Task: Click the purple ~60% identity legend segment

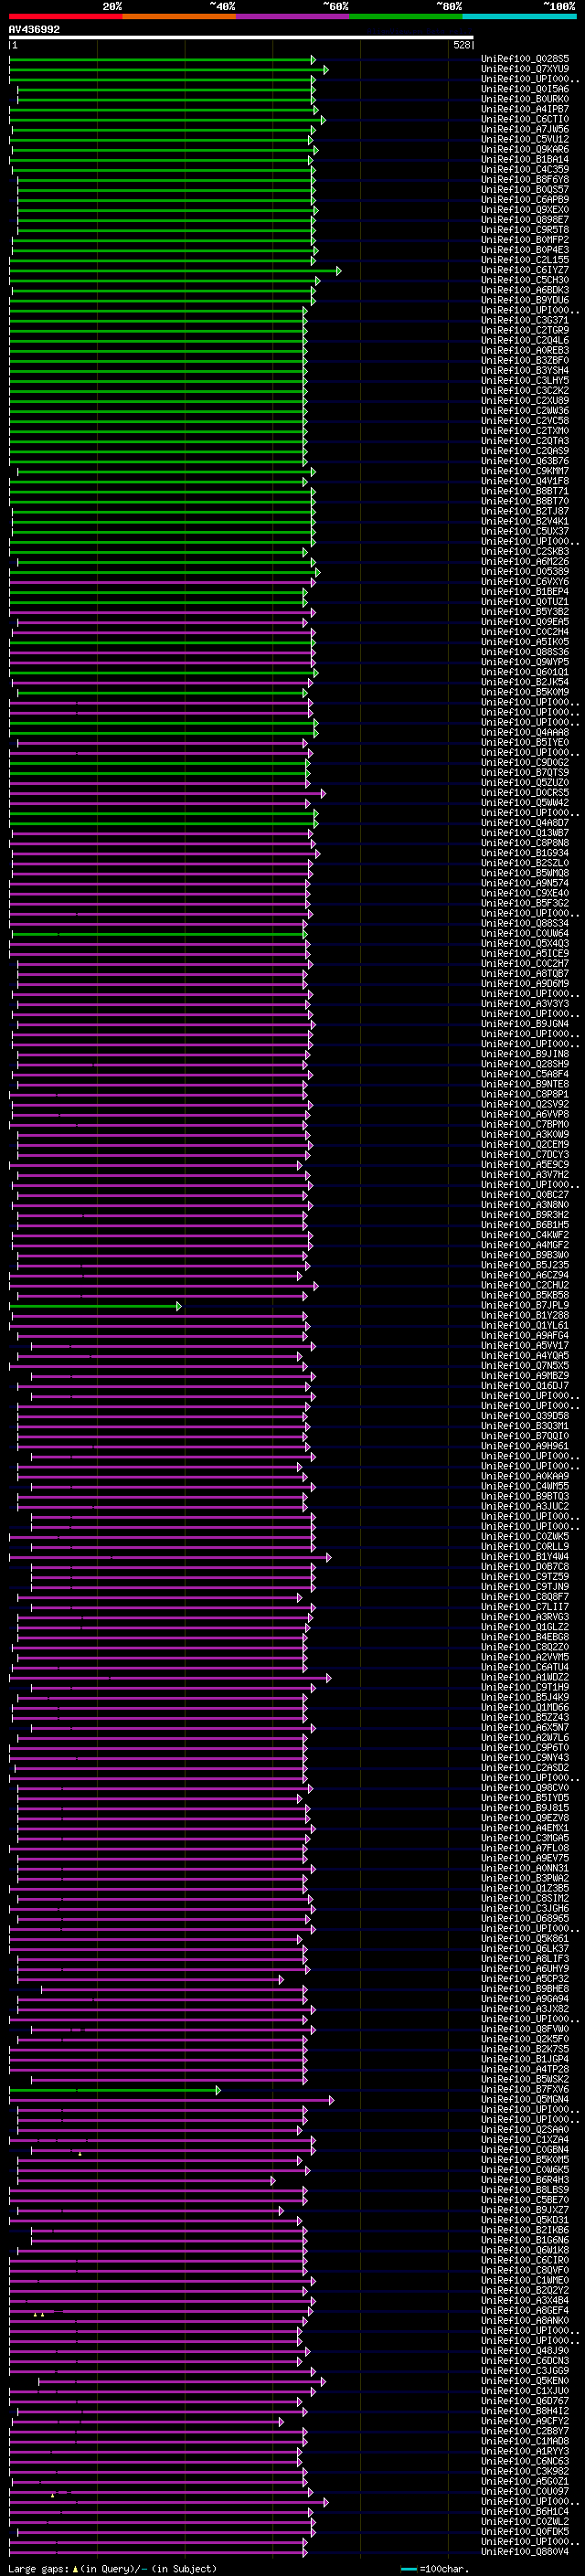Action: click(x=293, y=16)
